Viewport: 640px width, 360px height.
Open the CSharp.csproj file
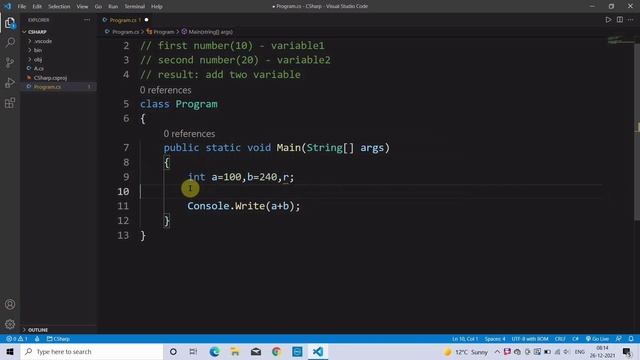50,78
